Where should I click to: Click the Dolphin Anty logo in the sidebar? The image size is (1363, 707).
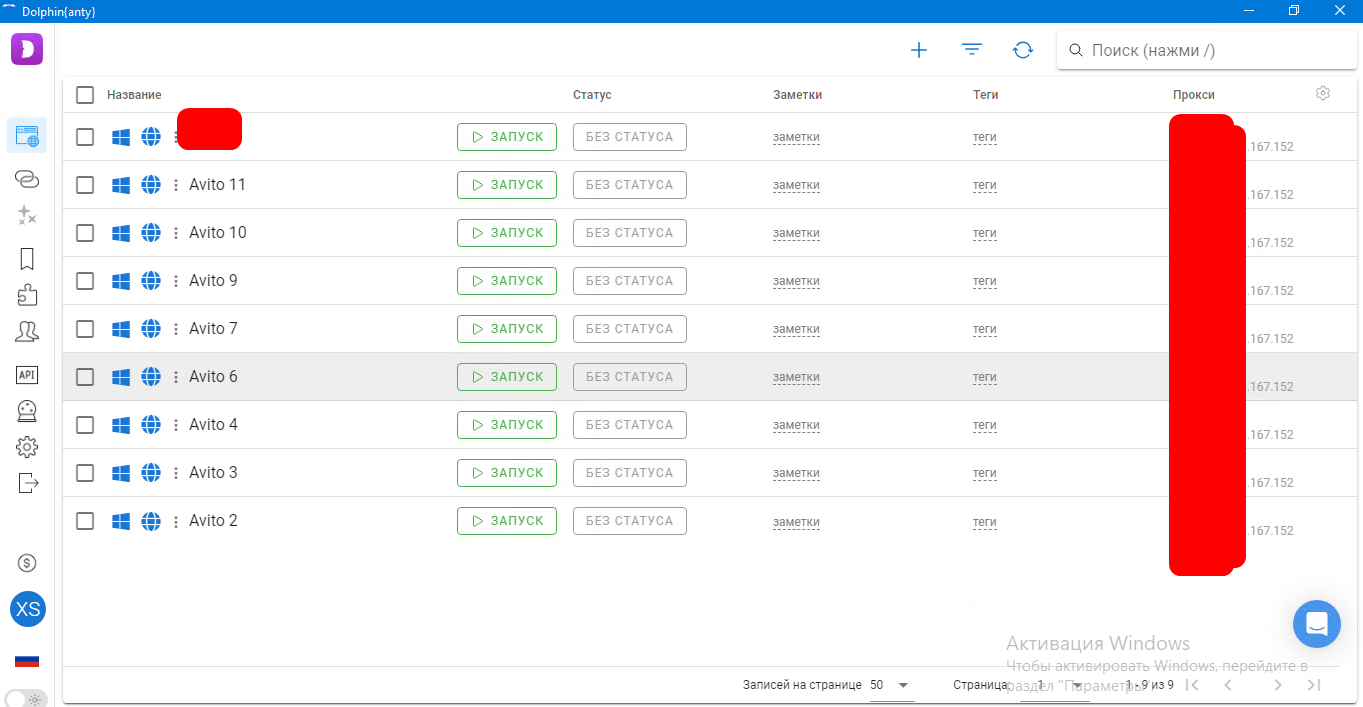click(x=27, y=49)
